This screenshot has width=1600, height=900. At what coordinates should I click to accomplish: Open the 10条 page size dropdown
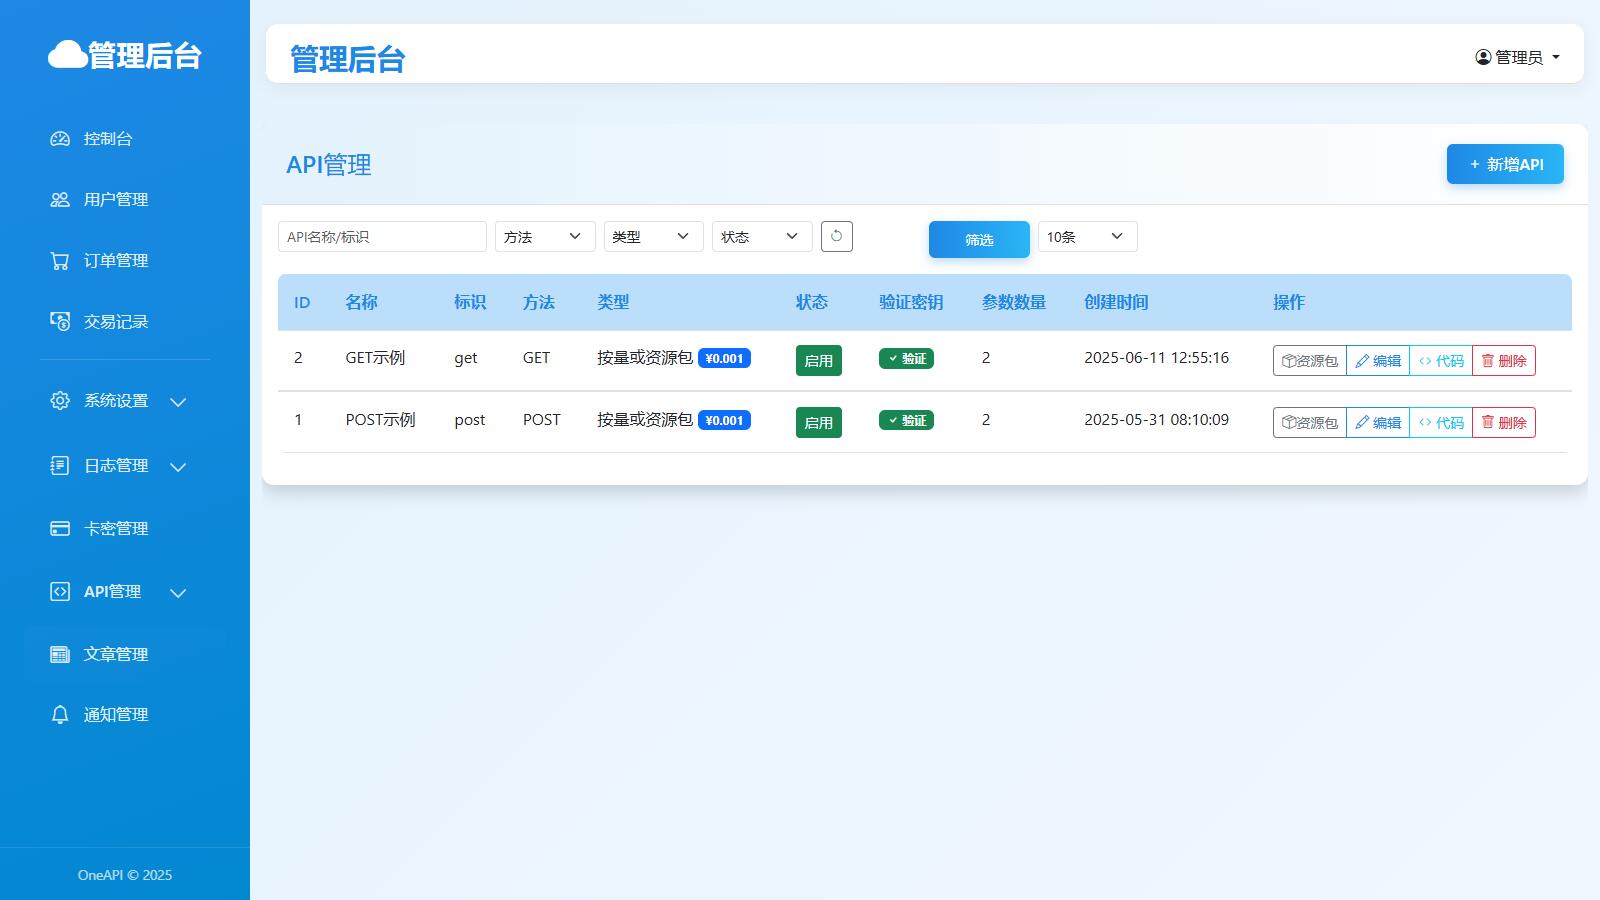(1087, 237)
